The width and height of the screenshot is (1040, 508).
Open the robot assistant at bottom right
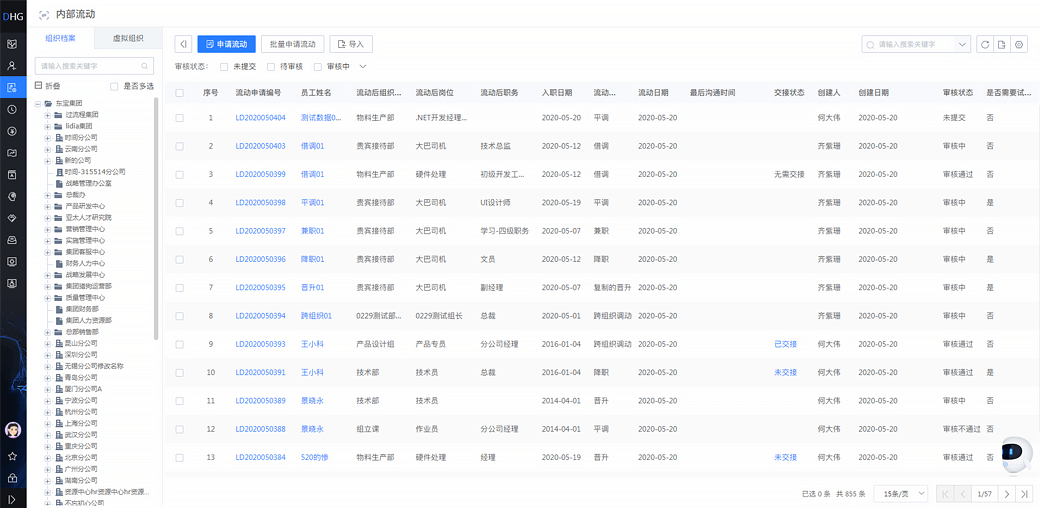click(x=1014, y=455)
